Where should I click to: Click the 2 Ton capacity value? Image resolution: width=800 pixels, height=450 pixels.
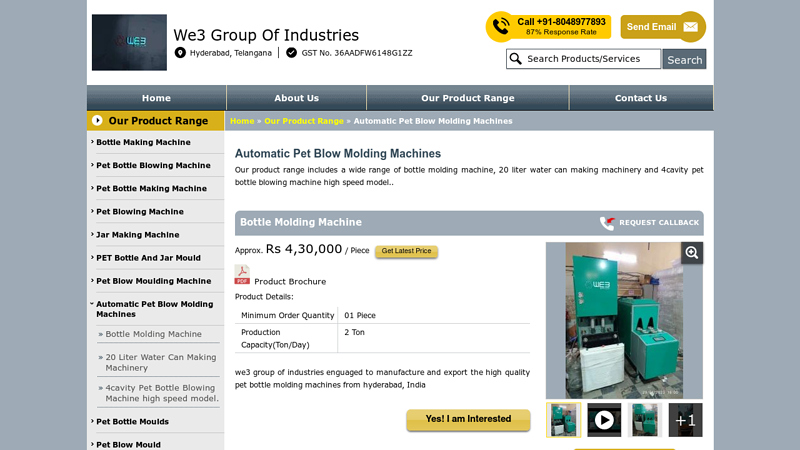pos(354,332)
